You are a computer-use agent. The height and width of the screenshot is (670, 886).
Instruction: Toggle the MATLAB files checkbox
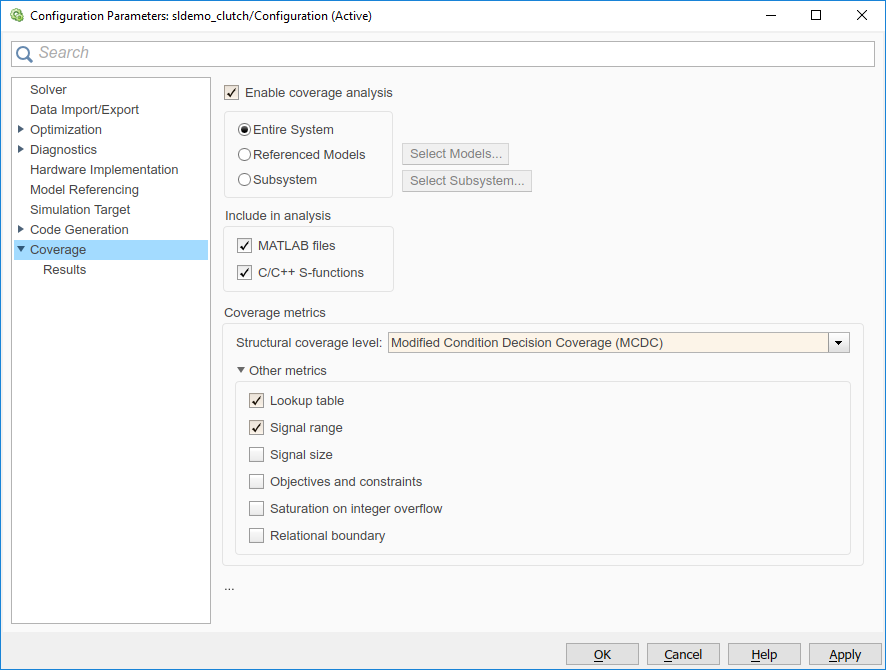[x=245, y=246]
